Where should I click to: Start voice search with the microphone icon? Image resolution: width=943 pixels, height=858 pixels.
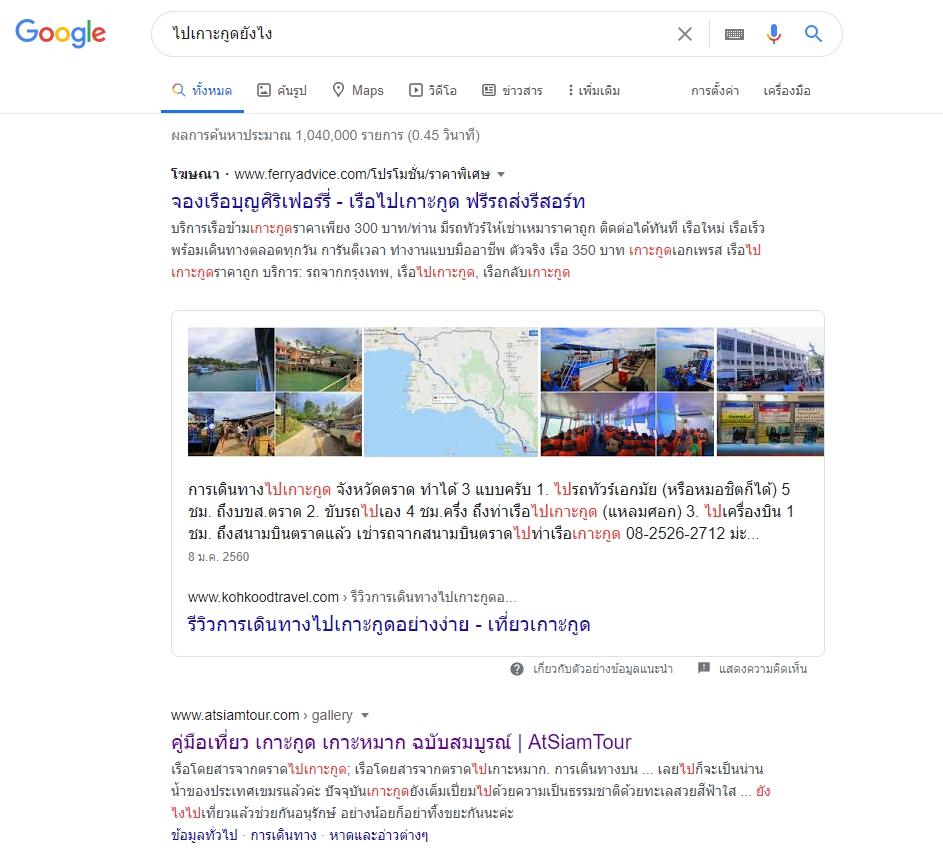(x=774, y=34)
